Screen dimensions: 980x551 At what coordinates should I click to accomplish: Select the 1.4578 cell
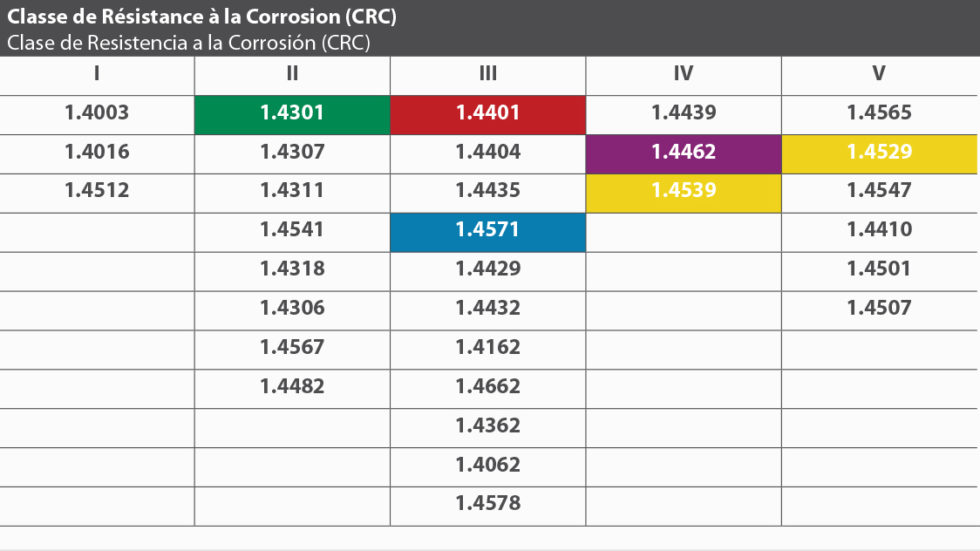coord(488,504)
